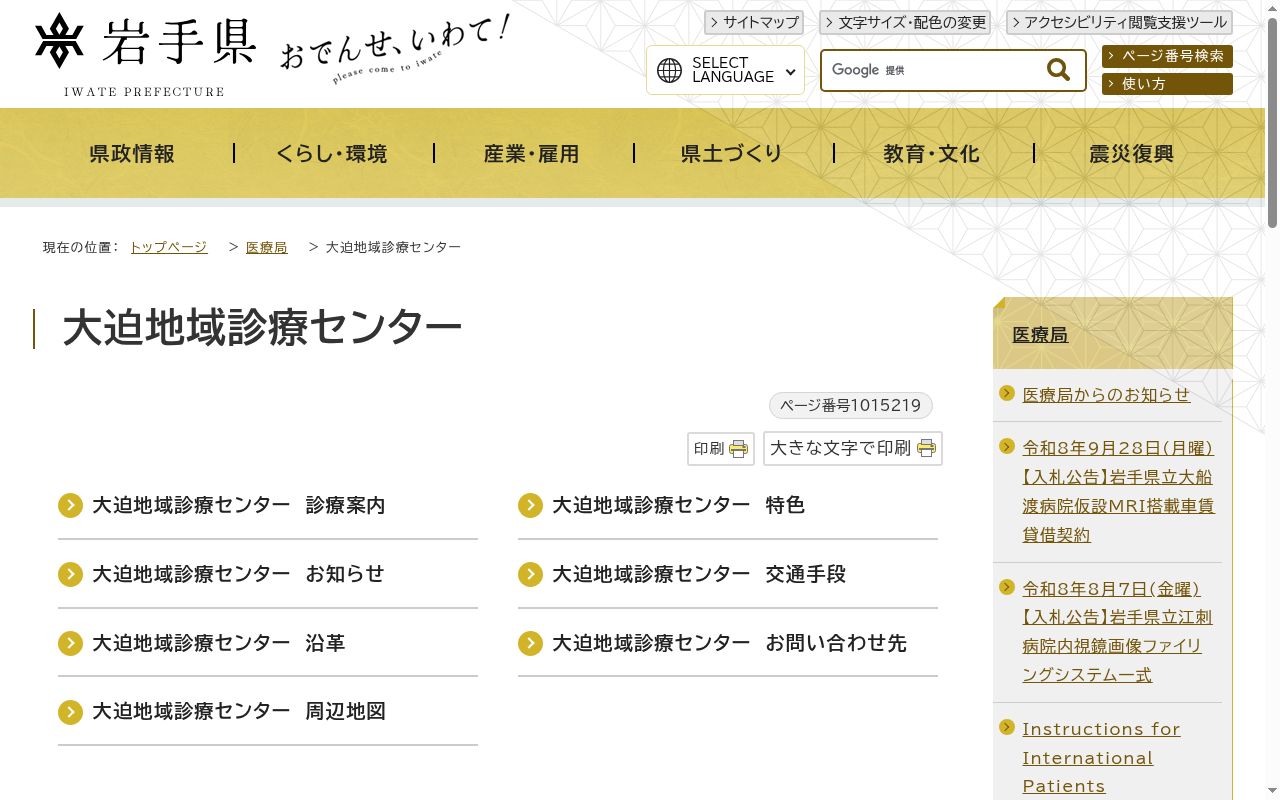This screenshot has width=1280, height=800.
Task: Click yellow arrow bullet beside 沿革
Action: coord(70,643)
